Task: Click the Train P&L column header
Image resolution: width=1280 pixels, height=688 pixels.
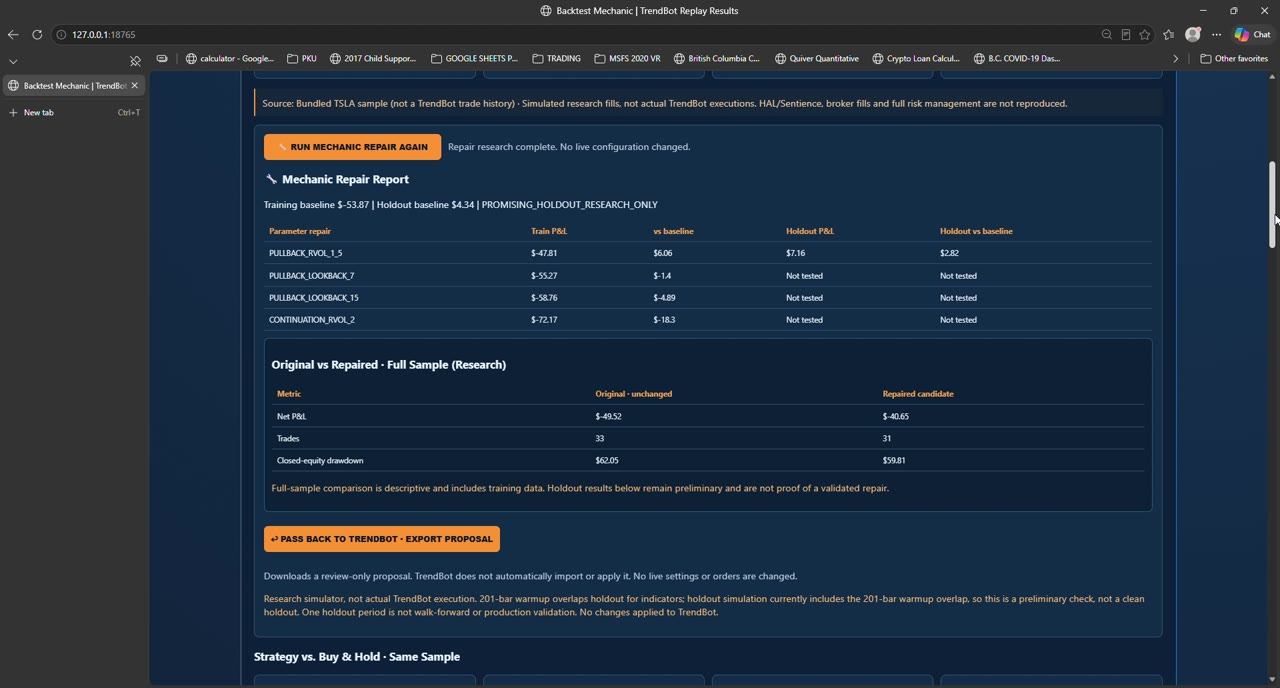Action: [x=549, y=231]
